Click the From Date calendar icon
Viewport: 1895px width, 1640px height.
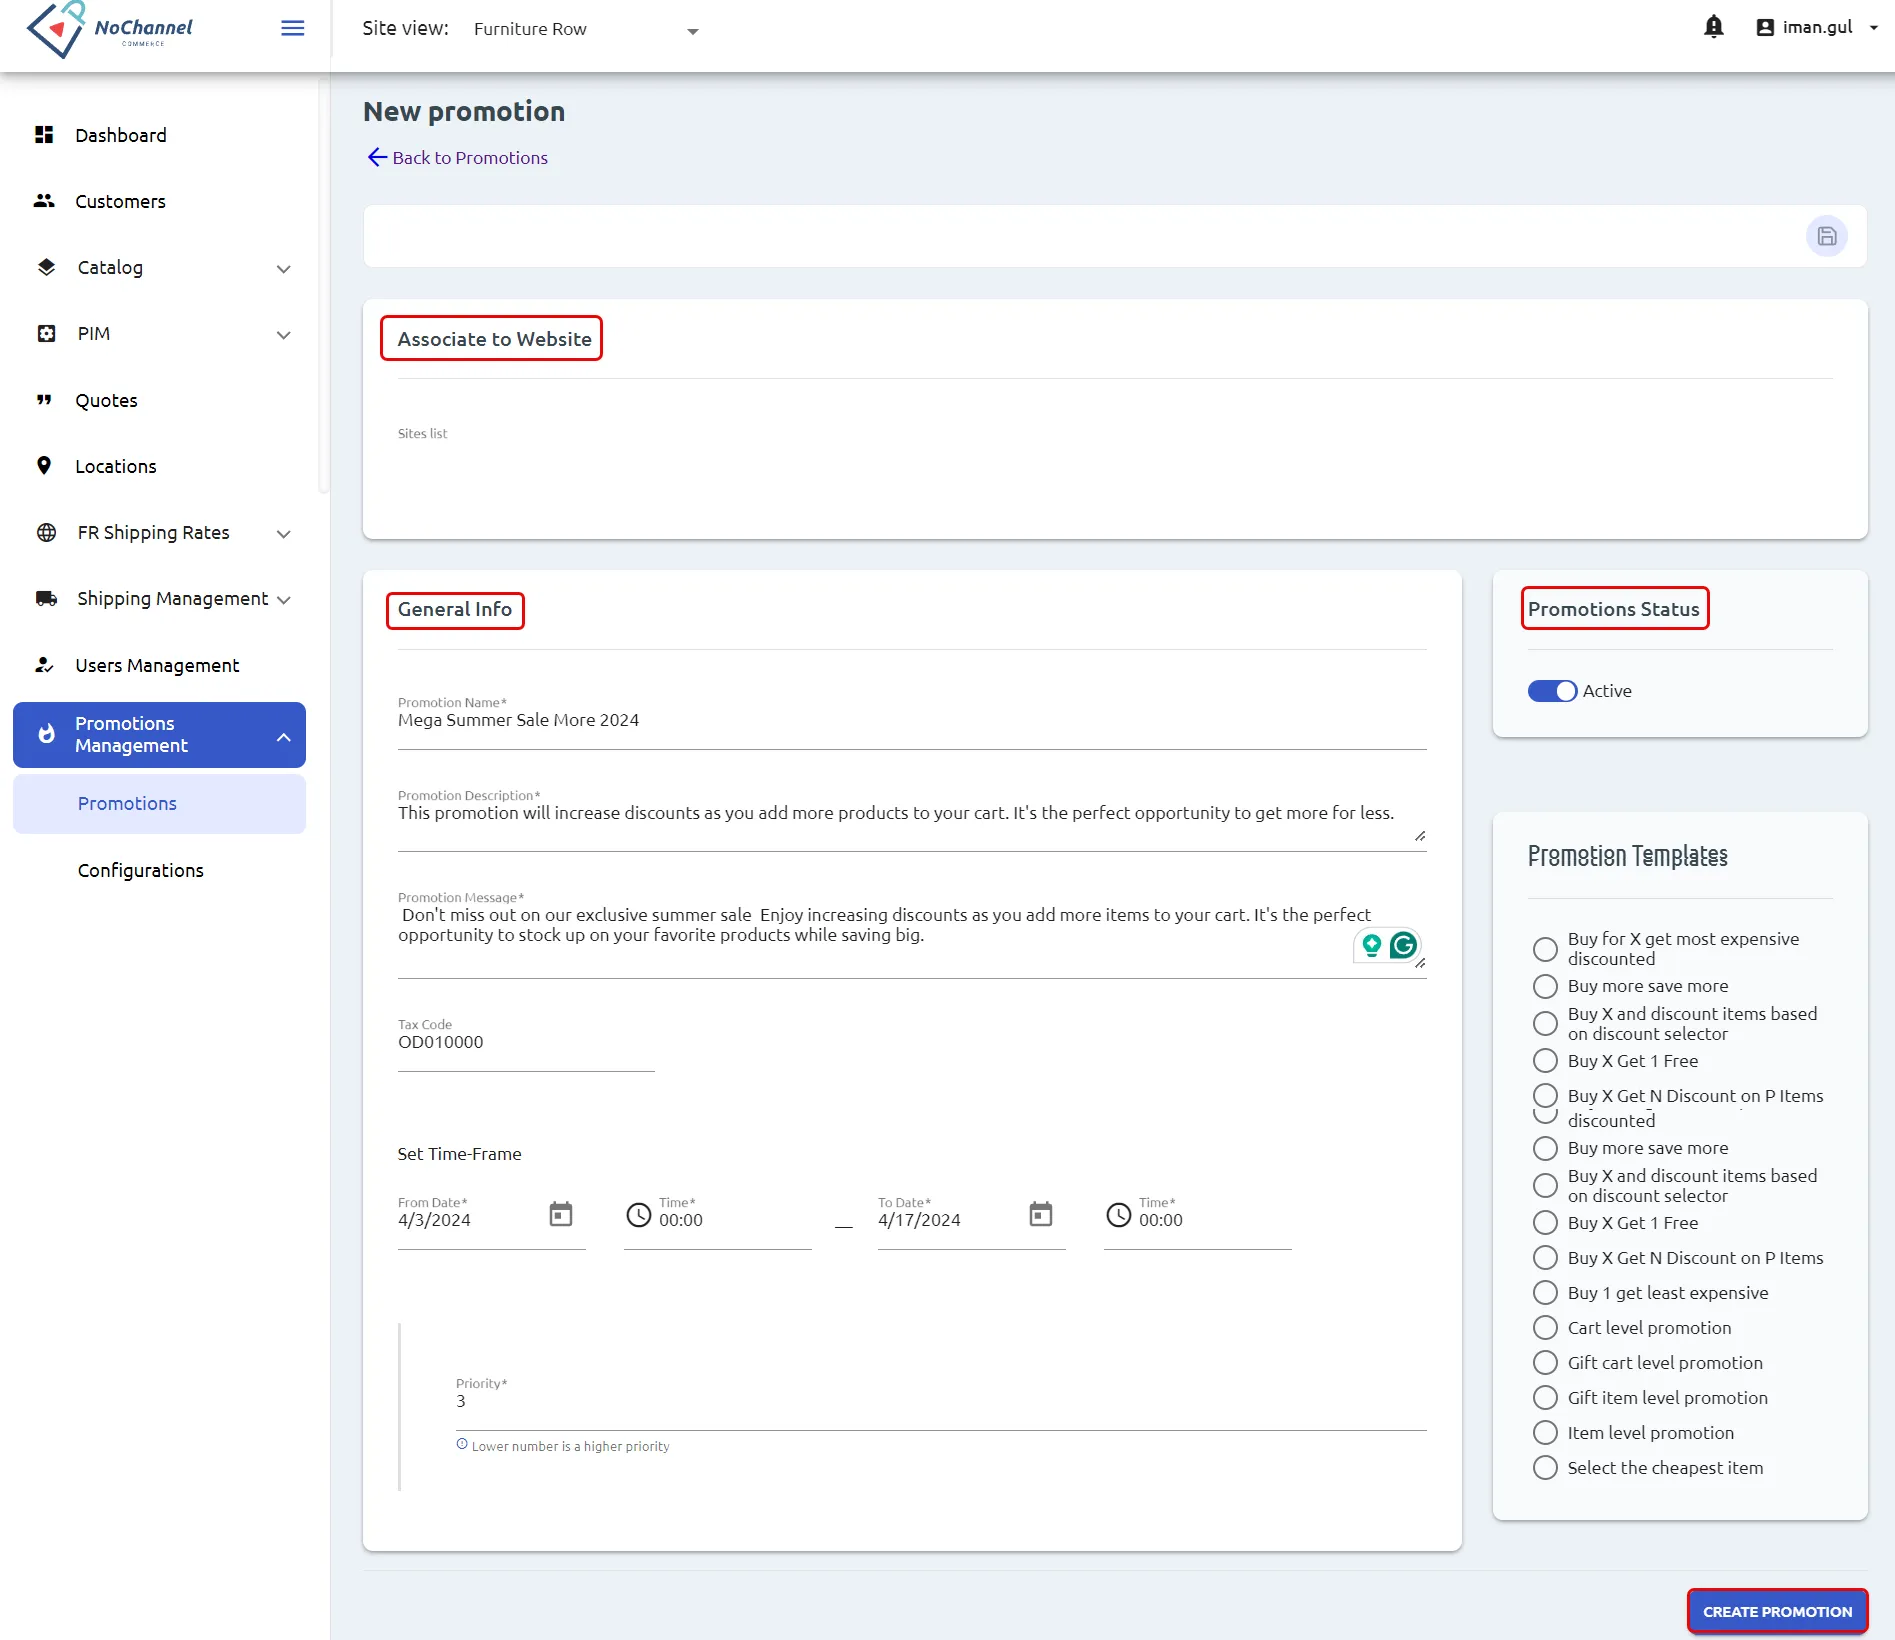pos(561,1214)
